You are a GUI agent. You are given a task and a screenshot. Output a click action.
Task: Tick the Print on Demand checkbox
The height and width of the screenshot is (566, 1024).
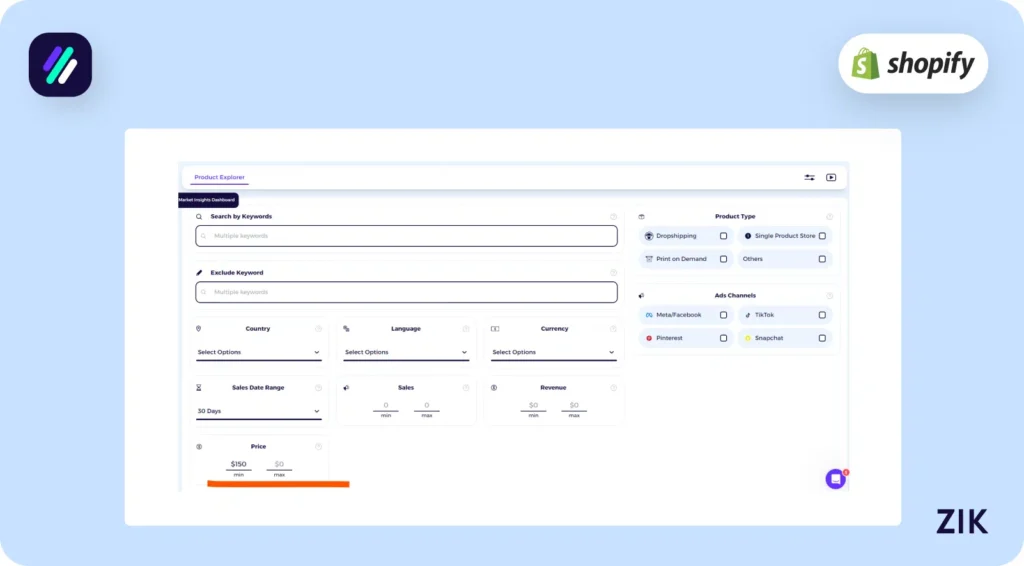click(723, 259)
